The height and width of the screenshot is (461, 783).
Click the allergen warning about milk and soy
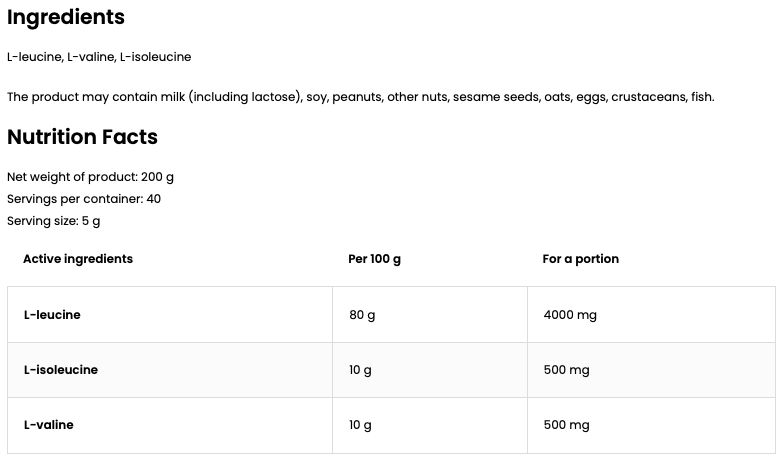point(360,97)
